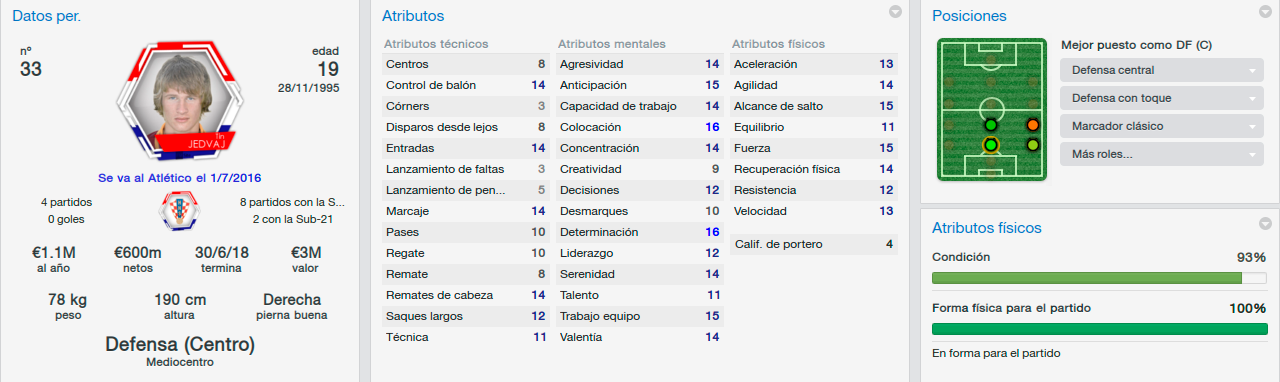
Task: Select the orange right-back position dot
Action: tap(1033, 125)
